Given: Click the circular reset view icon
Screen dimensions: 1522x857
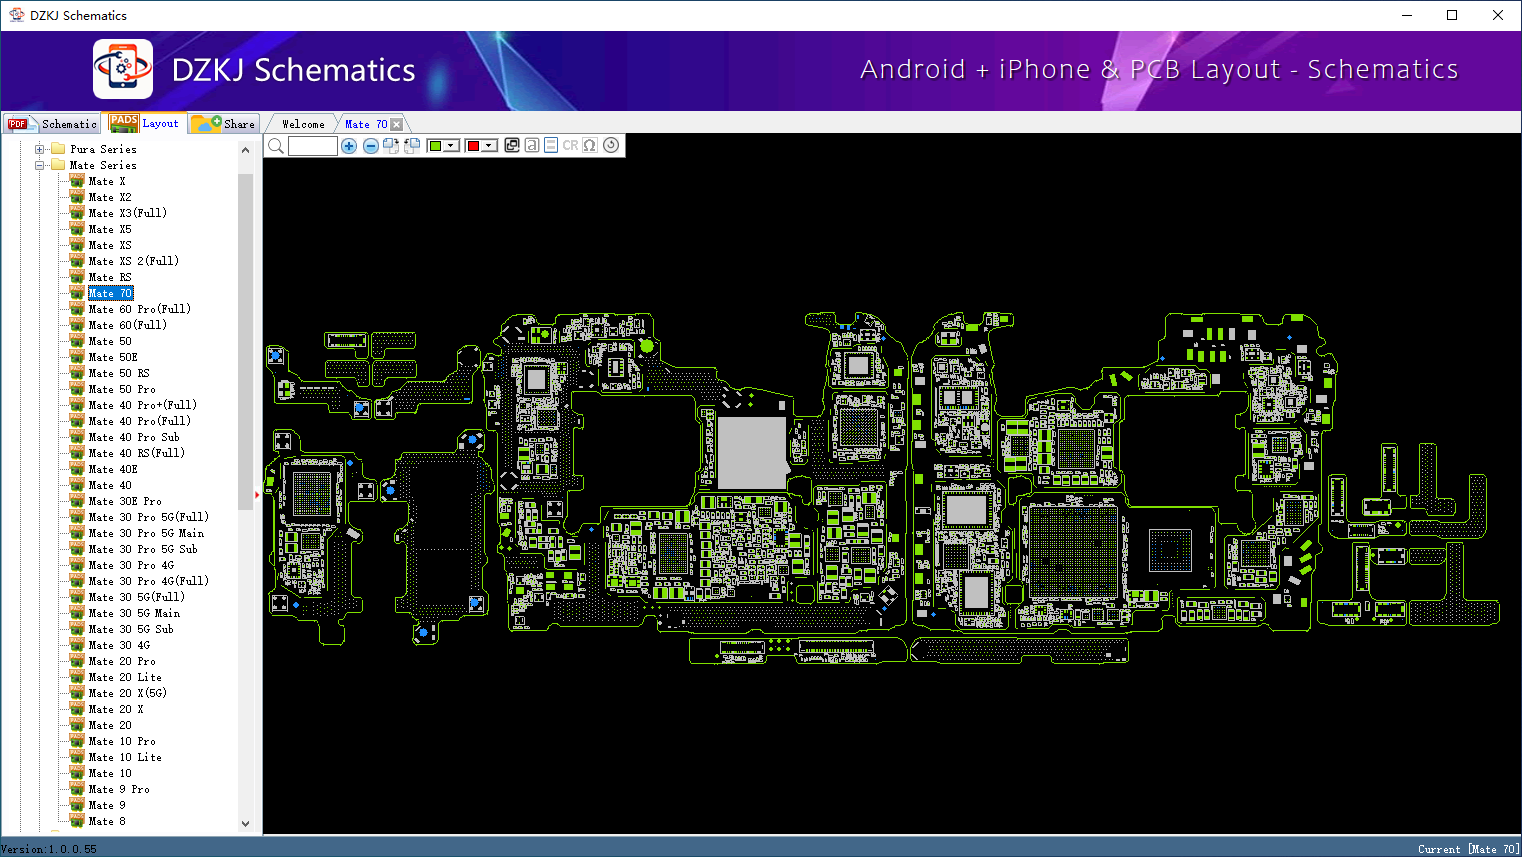Looking at the screenshot, I should 611,145.
